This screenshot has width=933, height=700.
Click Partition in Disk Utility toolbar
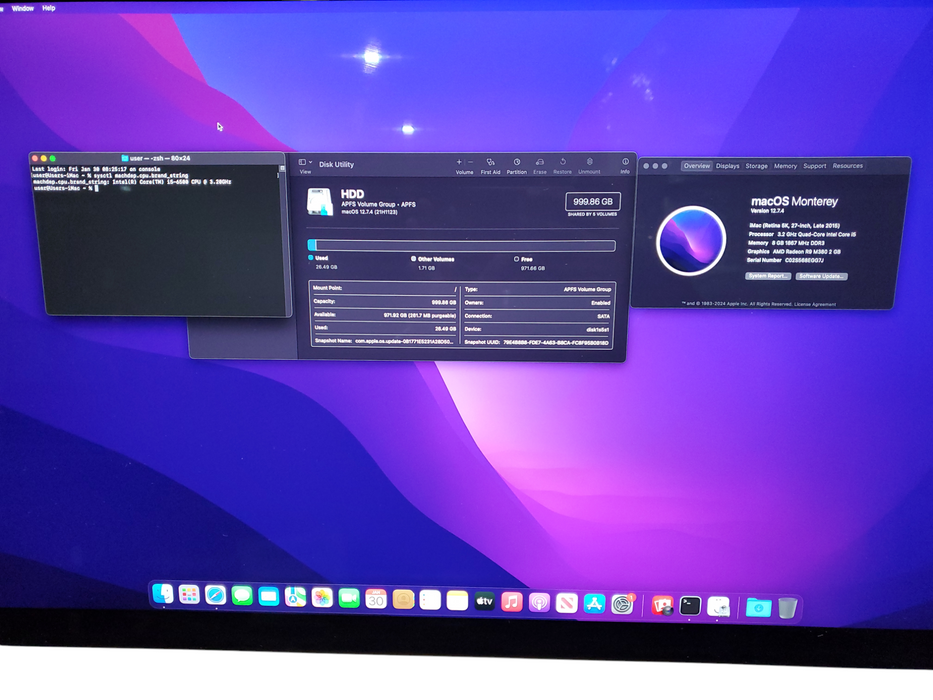click(x=516, y=166)
